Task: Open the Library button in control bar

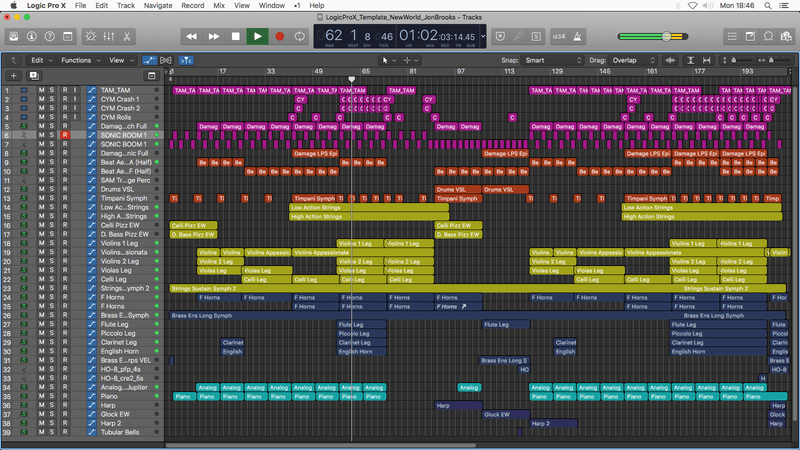Action: coord(14,37)
